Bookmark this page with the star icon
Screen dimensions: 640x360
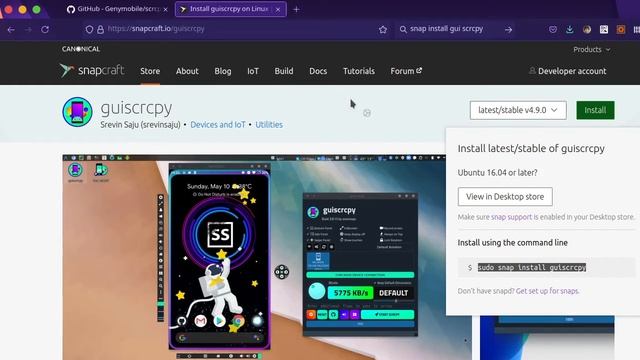tap(383, 29)
